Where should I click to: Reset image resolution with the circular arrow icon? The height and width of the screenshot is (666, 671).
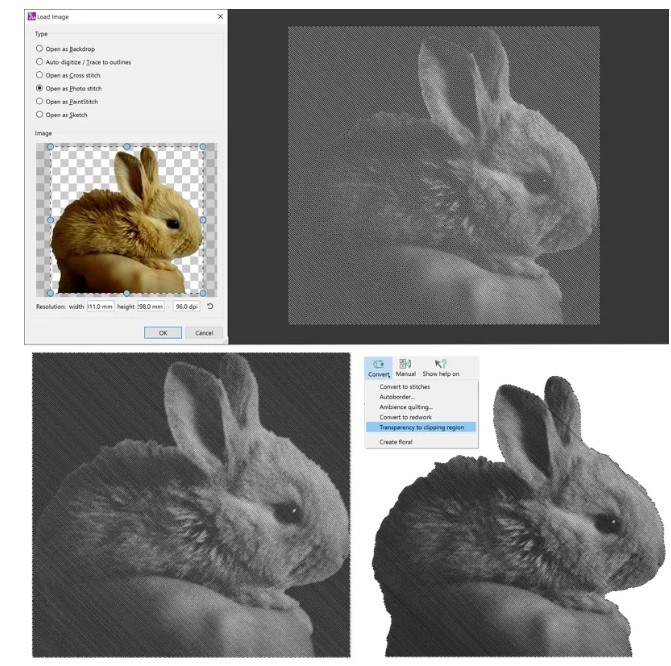tap(211, 306)
